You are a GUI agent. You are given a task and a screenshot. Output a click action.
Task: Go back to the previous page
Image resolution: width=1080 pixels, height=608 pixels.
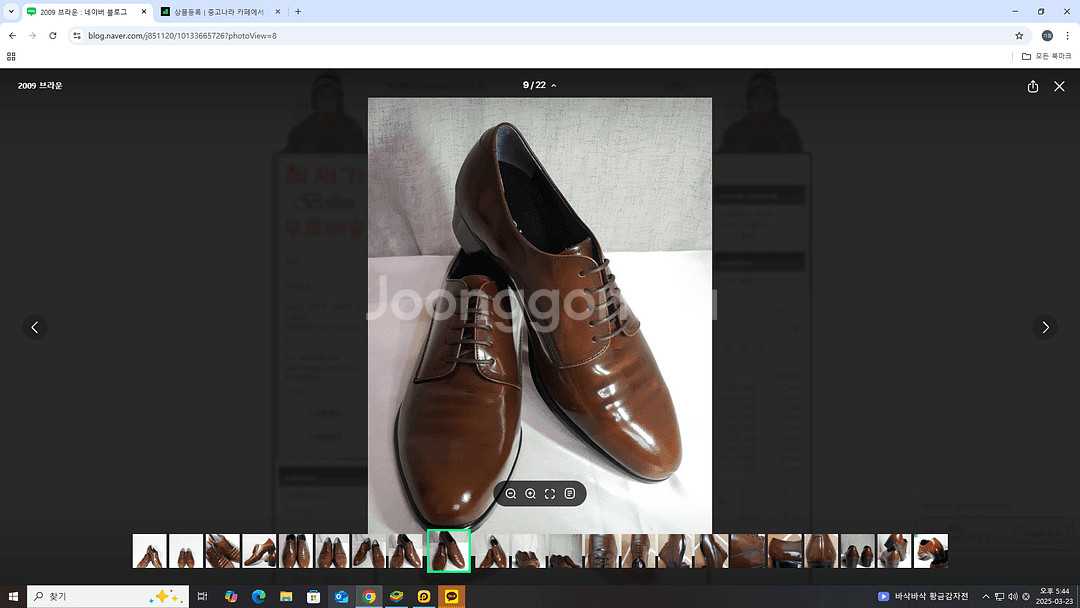(x=12, y=36)
